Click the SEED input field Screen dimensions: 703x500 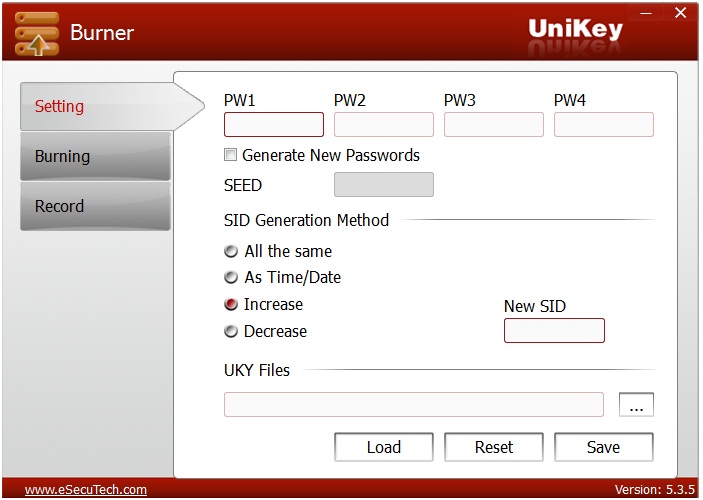384,184
